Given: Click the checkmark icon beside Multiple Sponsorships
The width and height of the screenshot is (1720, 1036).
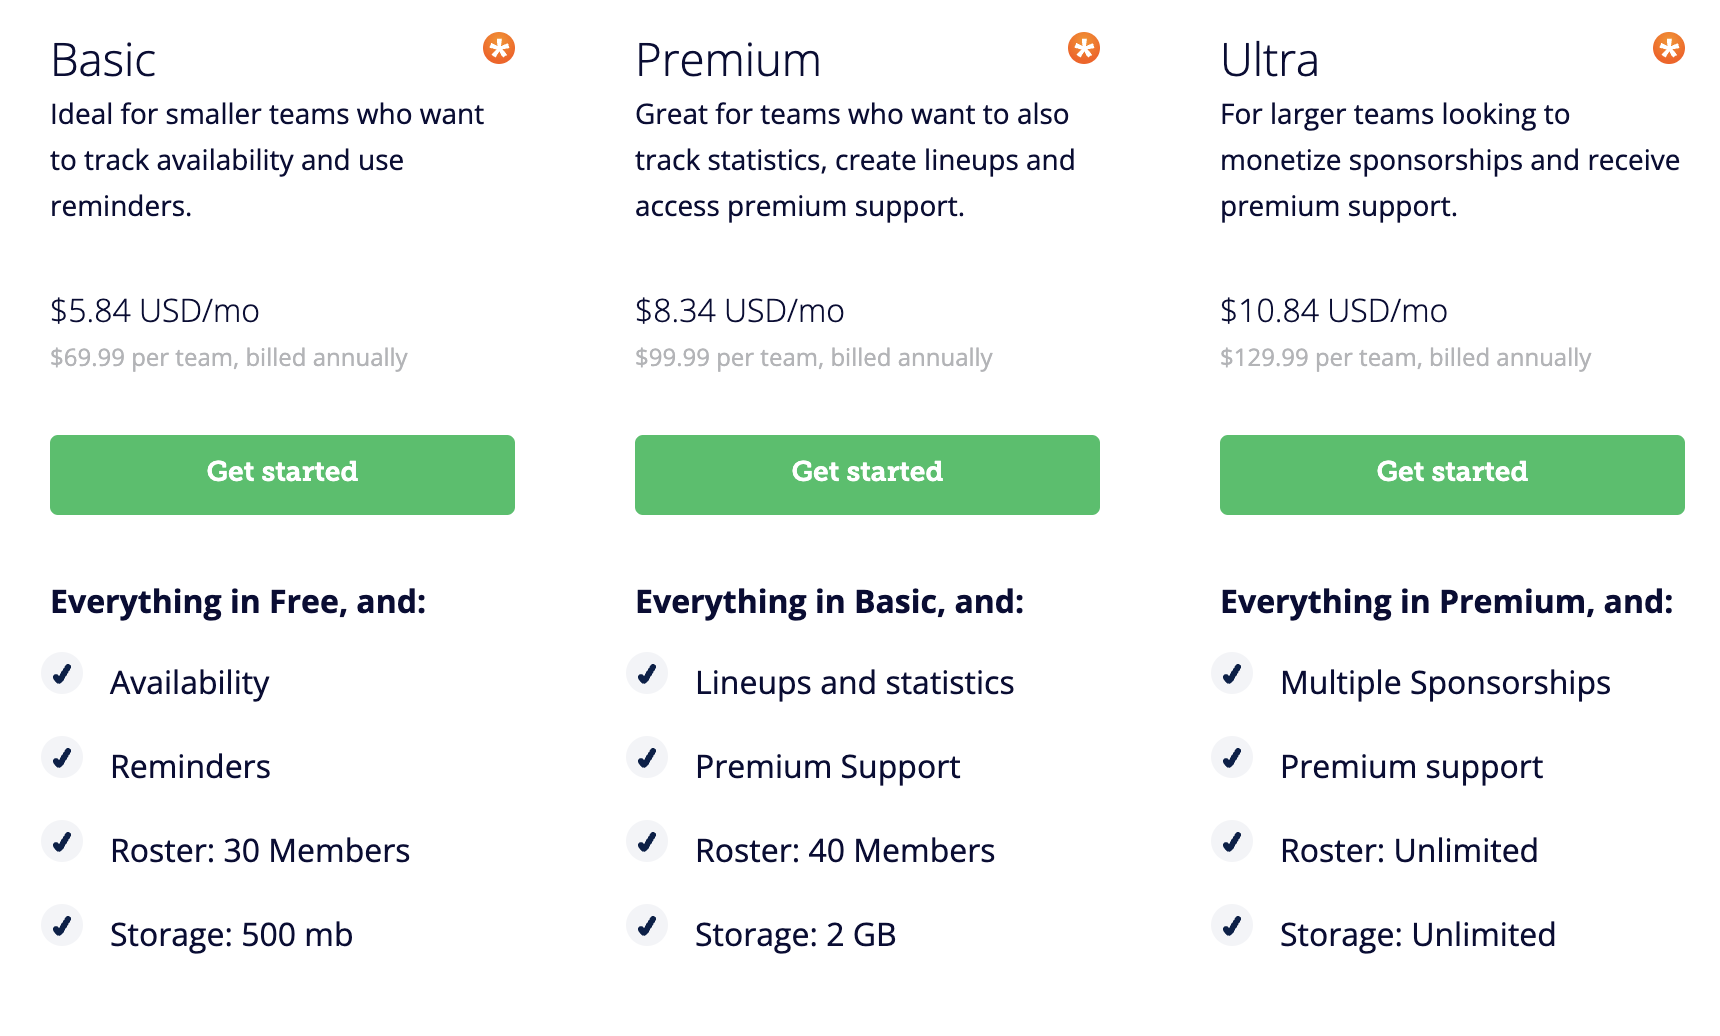Looking at the screenshot, I should tap(1232, 673).
